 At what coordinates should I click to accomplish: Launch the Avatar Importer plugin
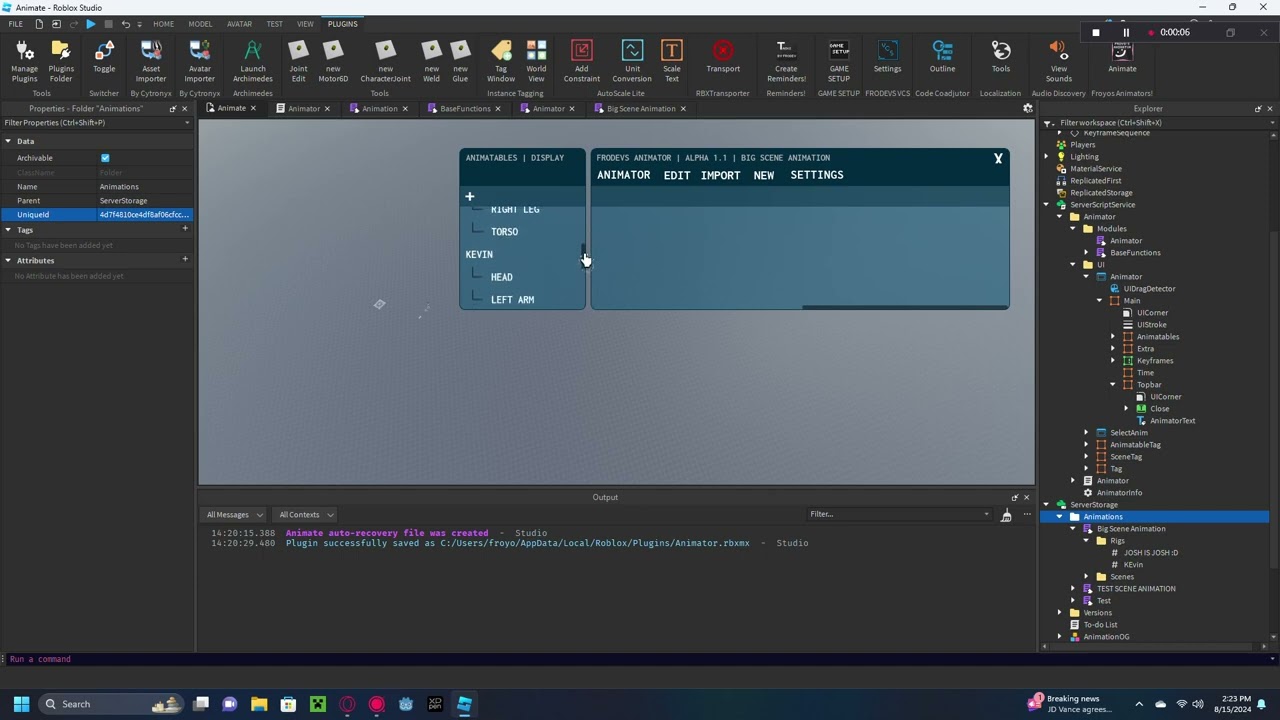pyautogui.click(x=199, y=62)
